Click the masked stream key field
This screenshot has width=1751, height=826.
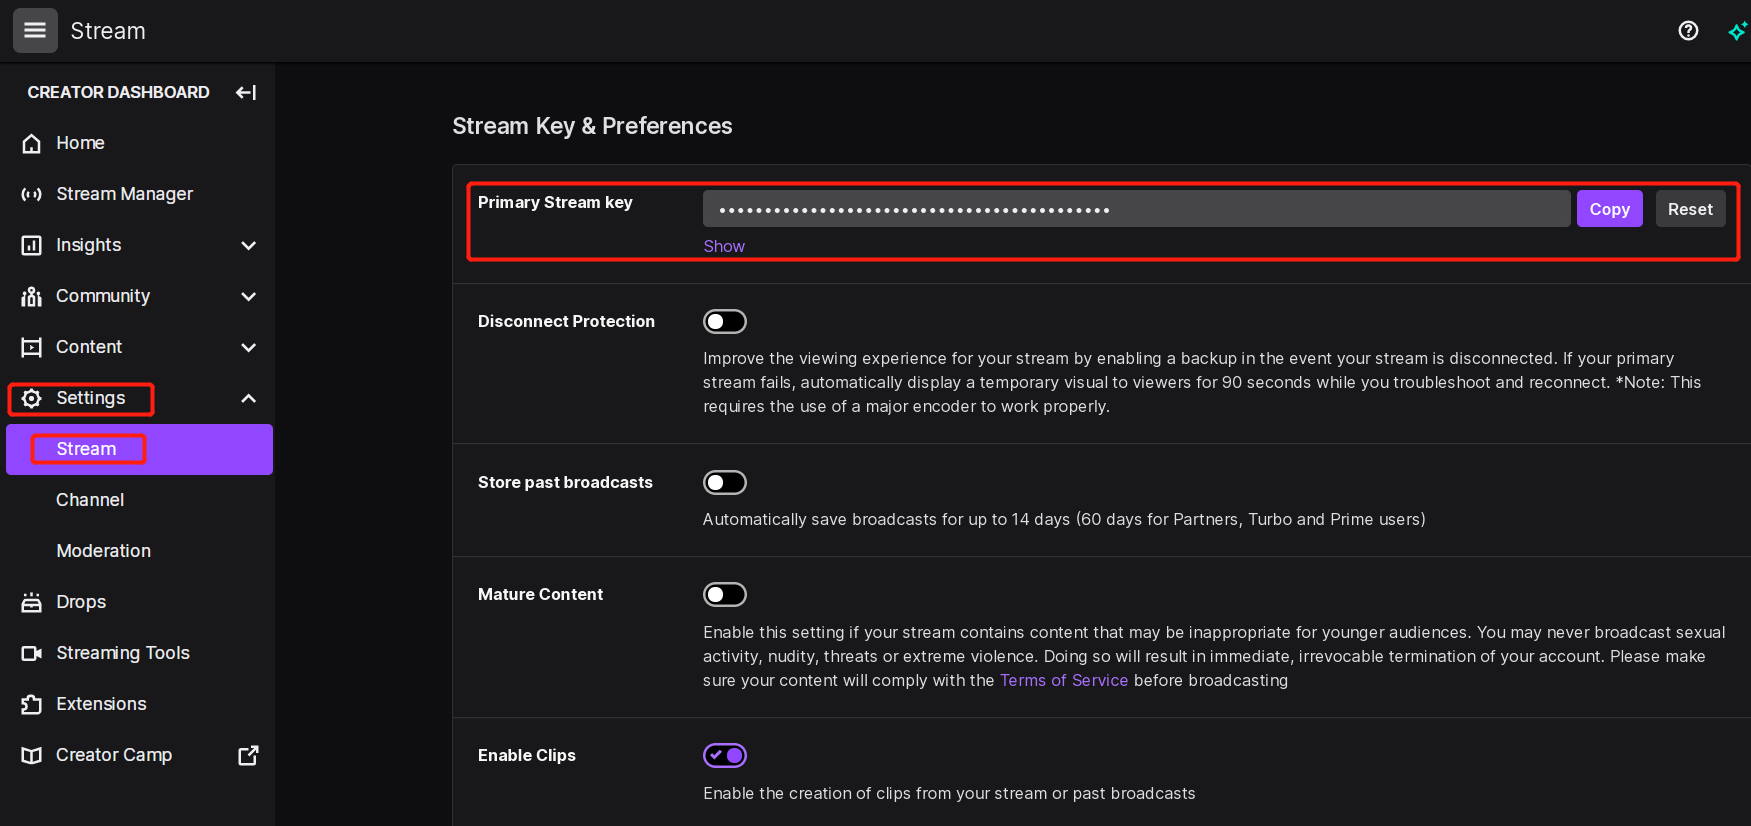pyautogui.click(x=1136, y=209)
